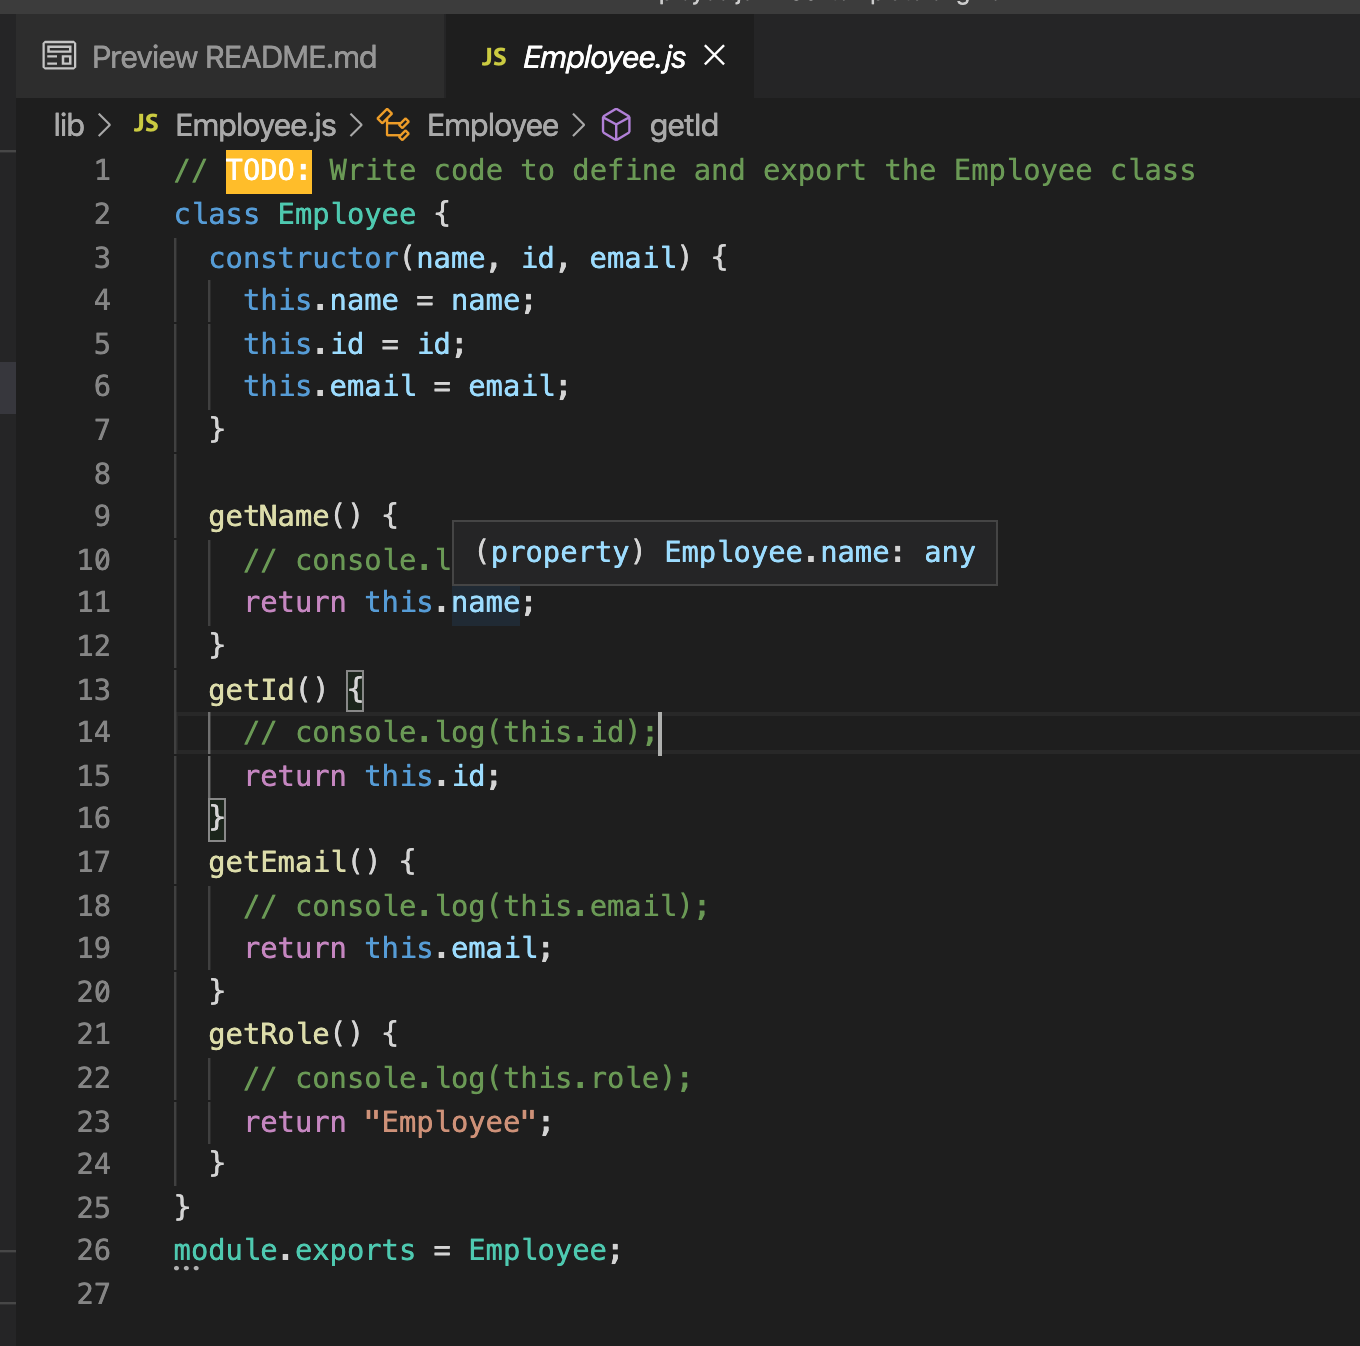
Task: Click the getId method cube icon in breadcrumbs
Action: click(x=616, y=125)
